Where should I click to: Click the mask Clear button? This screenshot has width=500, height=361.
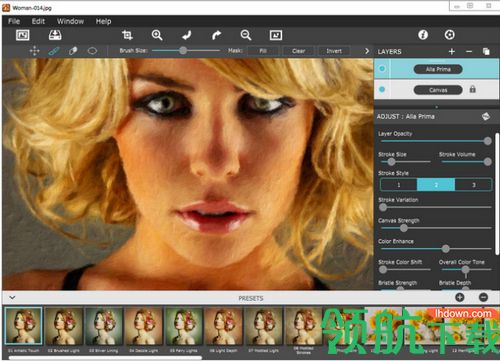[299, 51]
